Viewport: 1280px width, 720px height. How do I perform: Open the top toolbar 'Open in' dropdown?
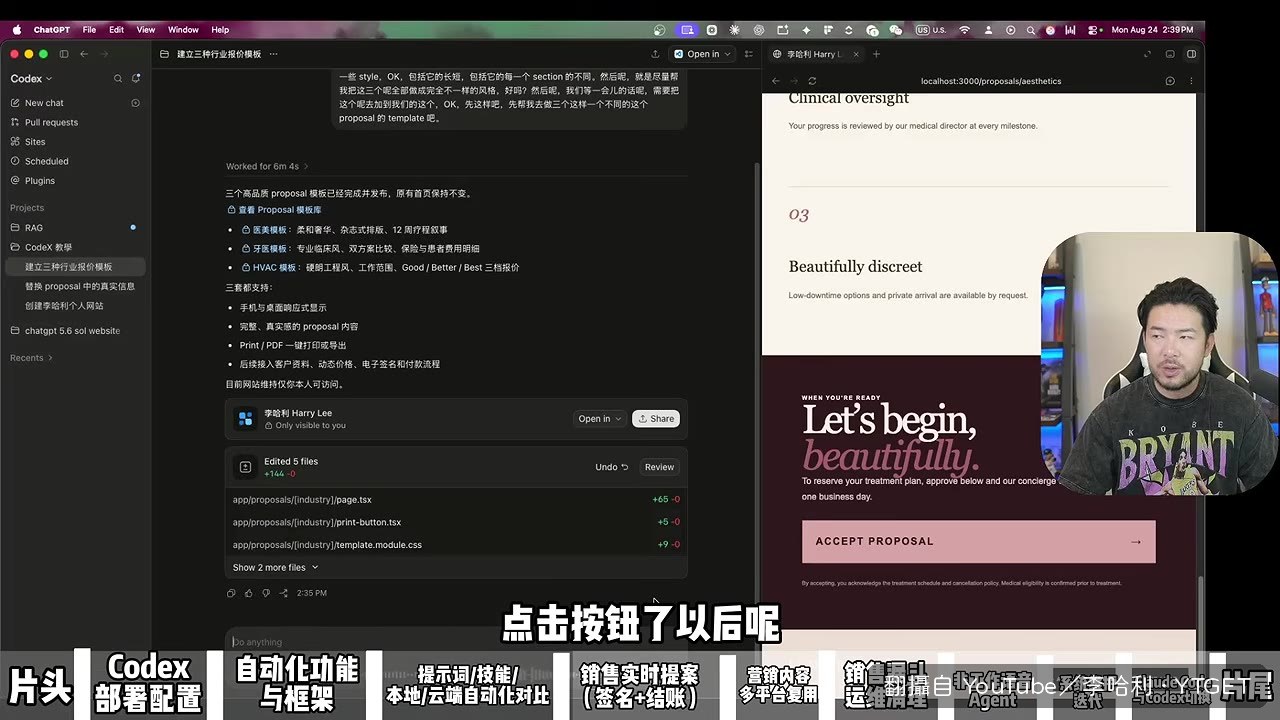(703, 54)
